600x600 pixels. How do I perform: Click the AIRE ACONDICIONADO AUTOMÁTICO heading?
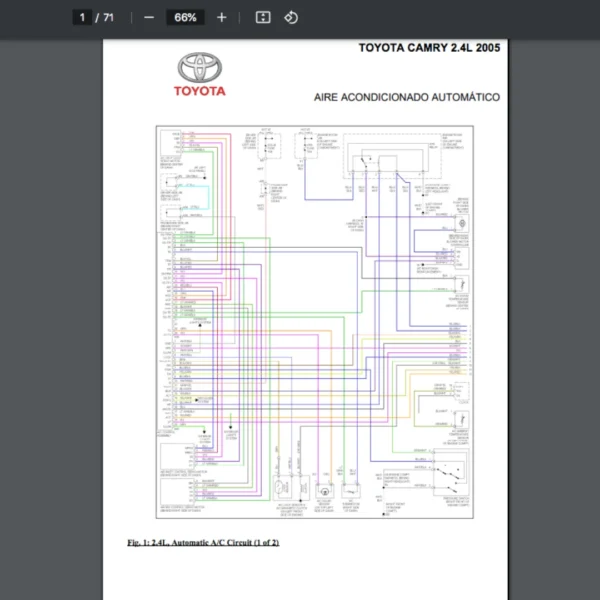pos(406,97)
